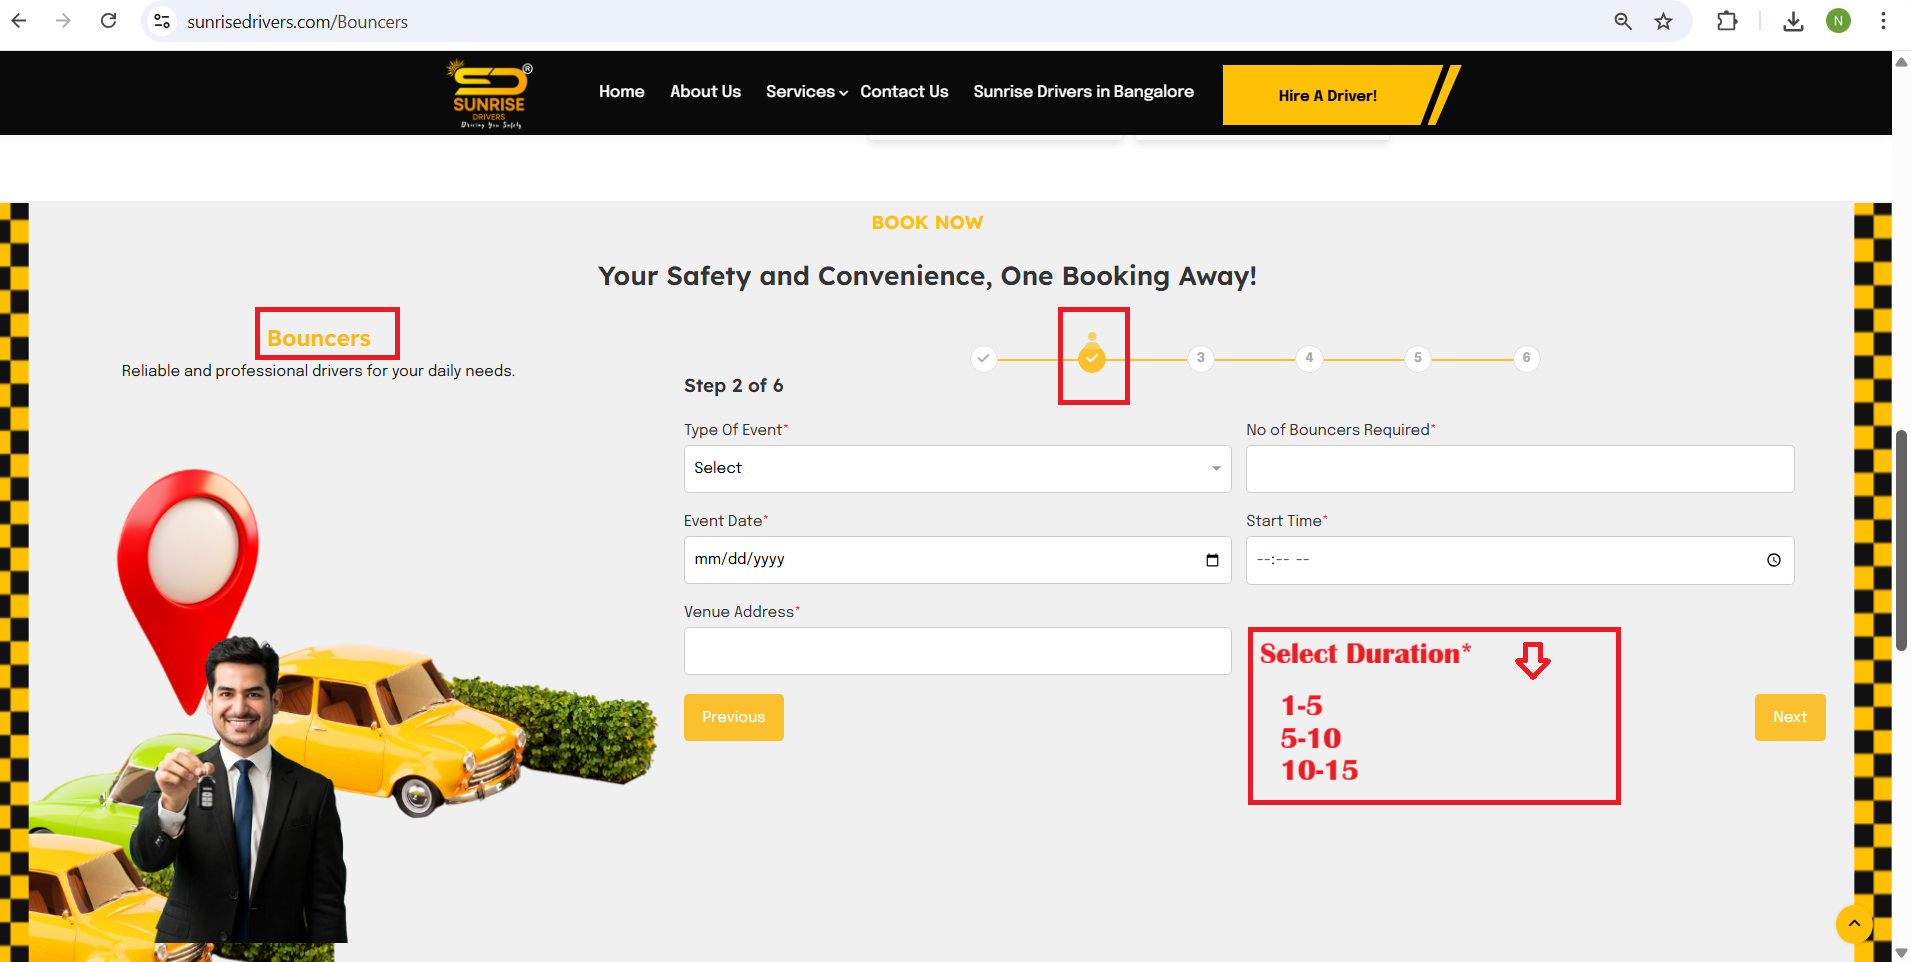Click the Hire A Driver! button
The width and height of the screenshot is (1911, 962).
1327,96
